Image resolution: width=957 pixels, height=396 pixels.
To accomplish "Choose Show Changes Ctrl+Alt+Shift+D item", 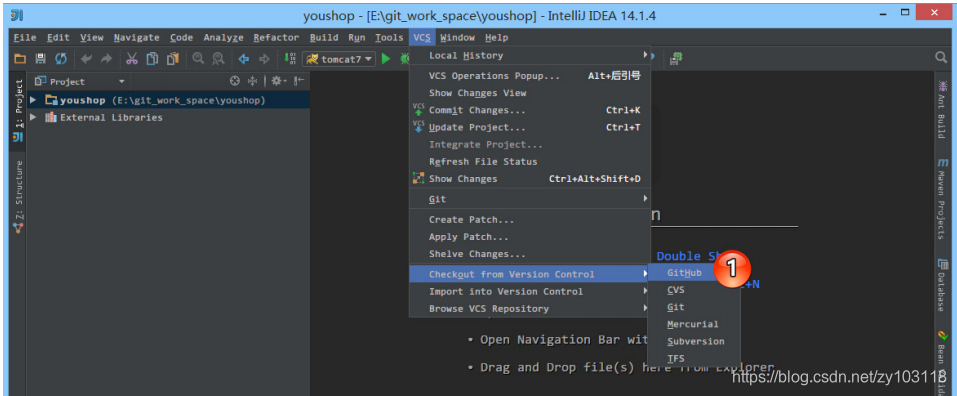I will point(530,179).
